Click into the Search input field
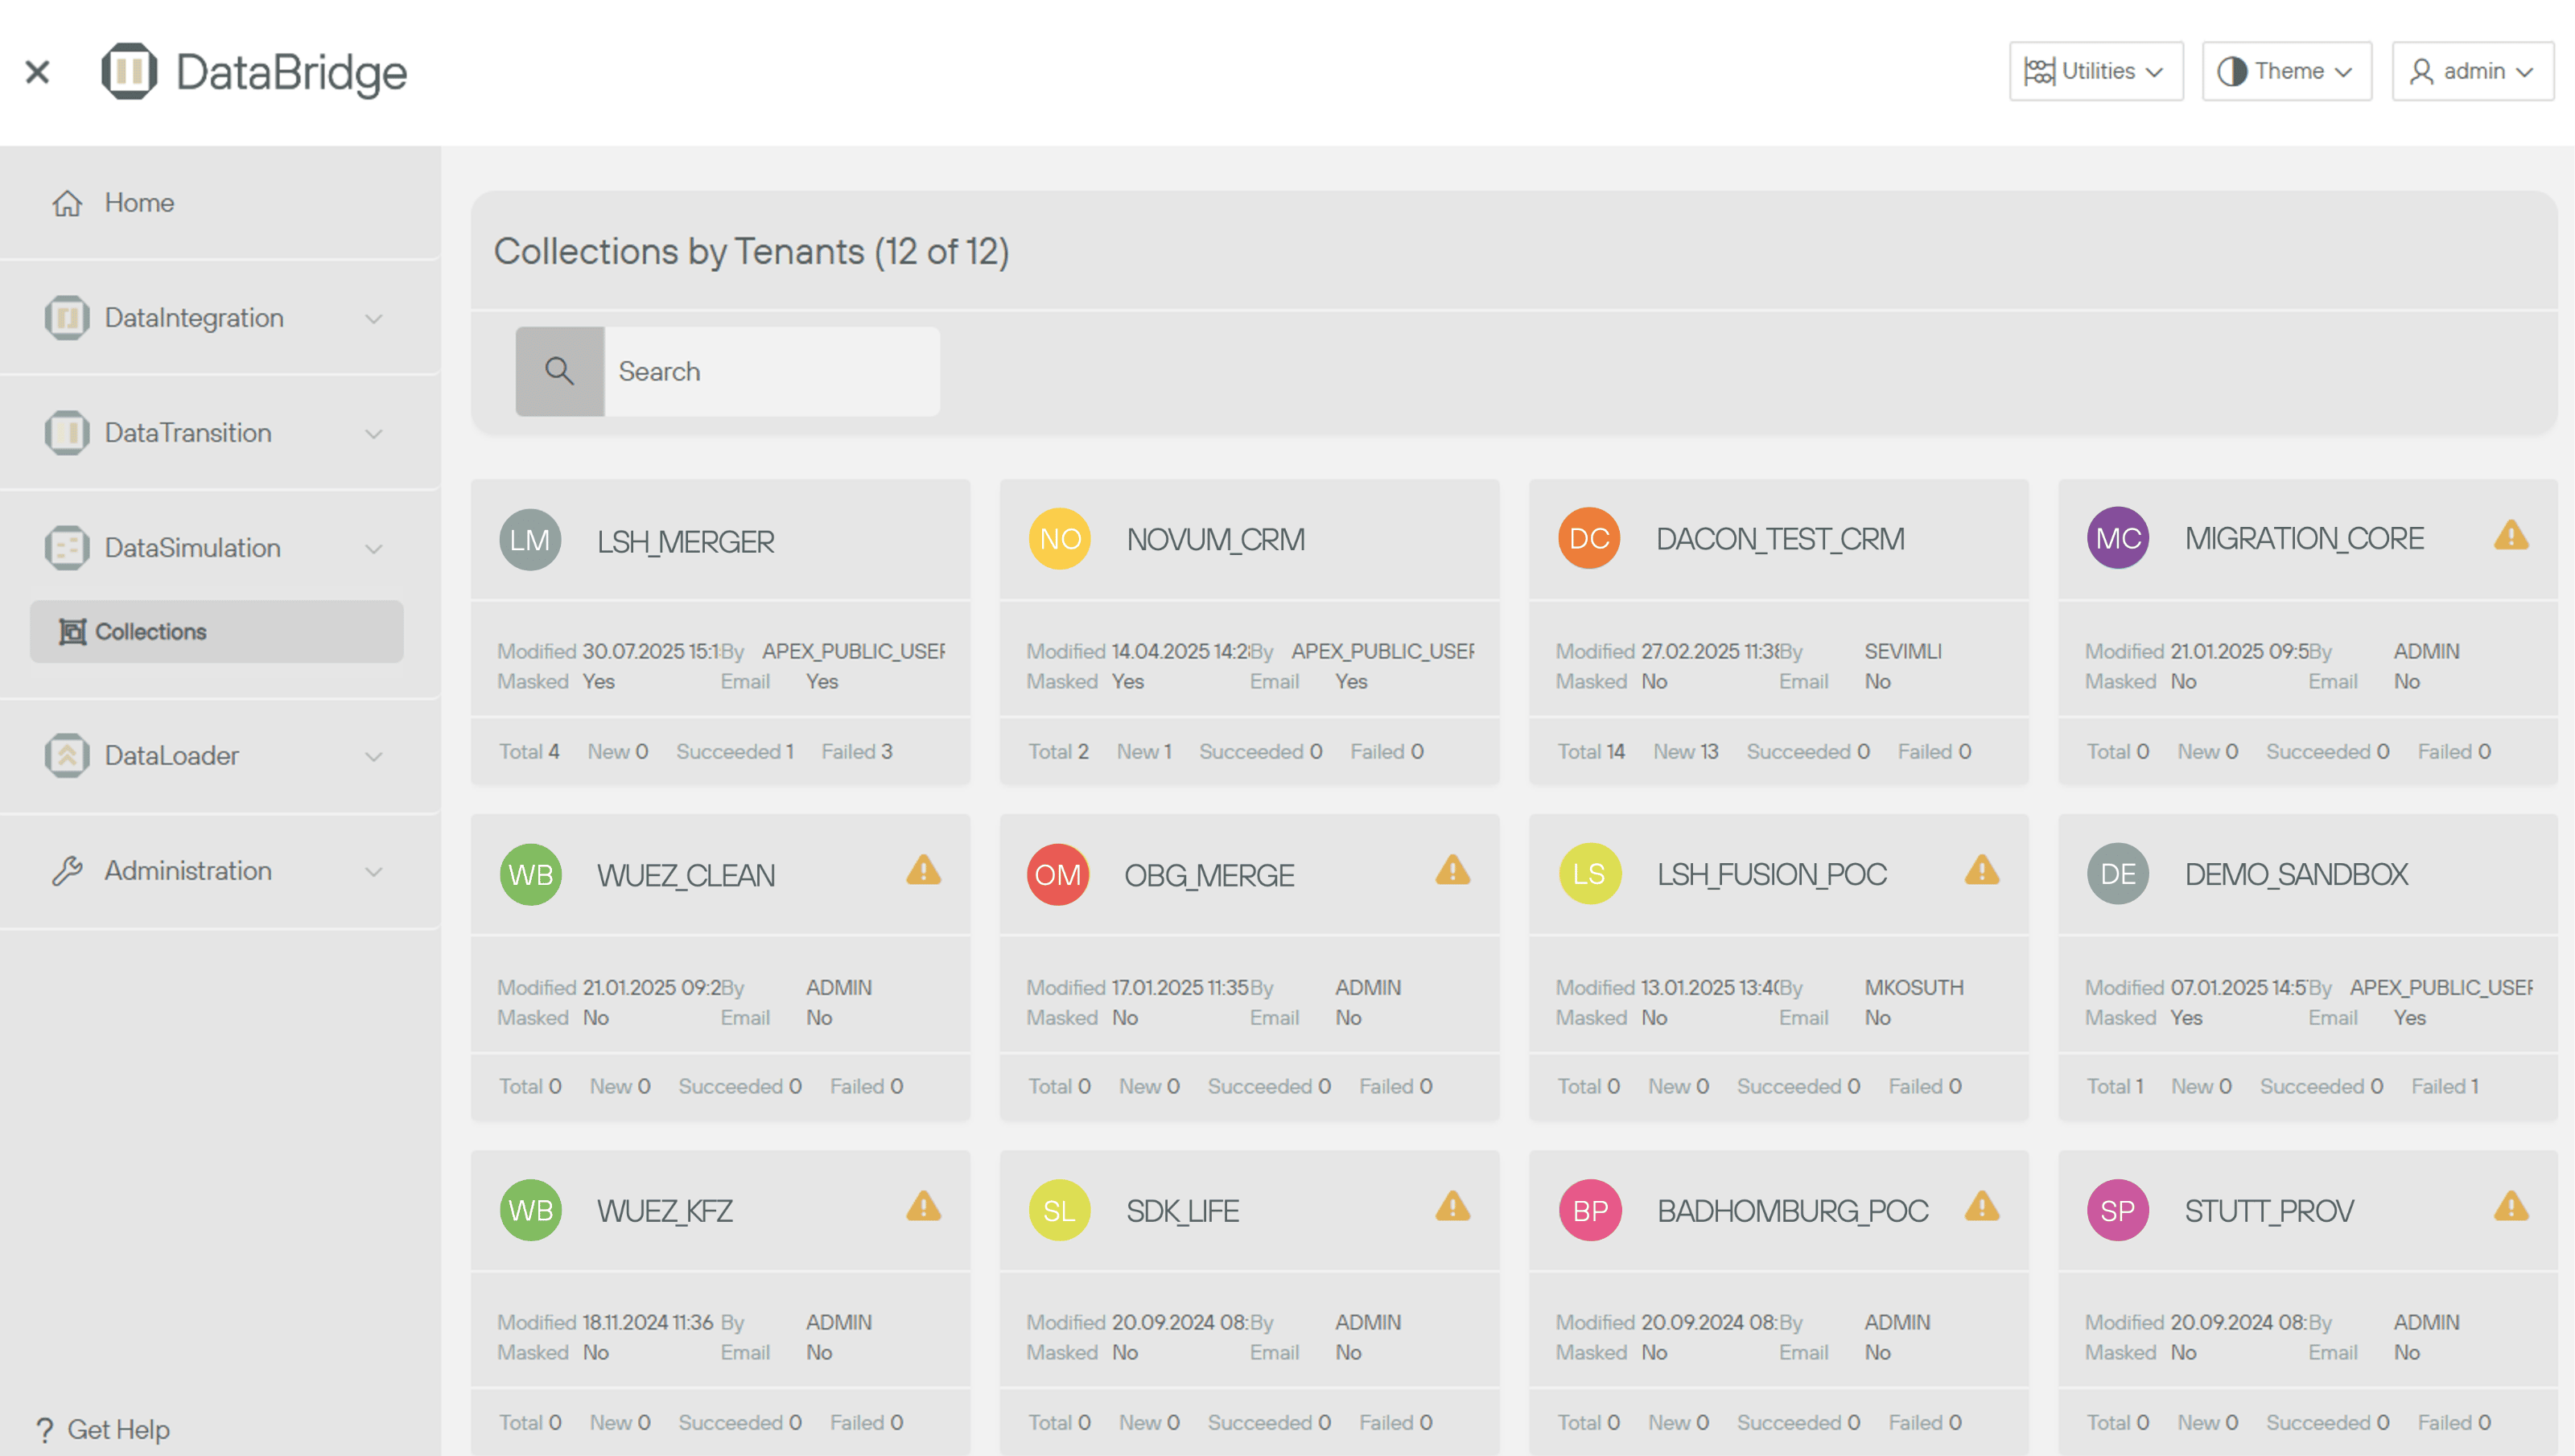 [770, 371]
